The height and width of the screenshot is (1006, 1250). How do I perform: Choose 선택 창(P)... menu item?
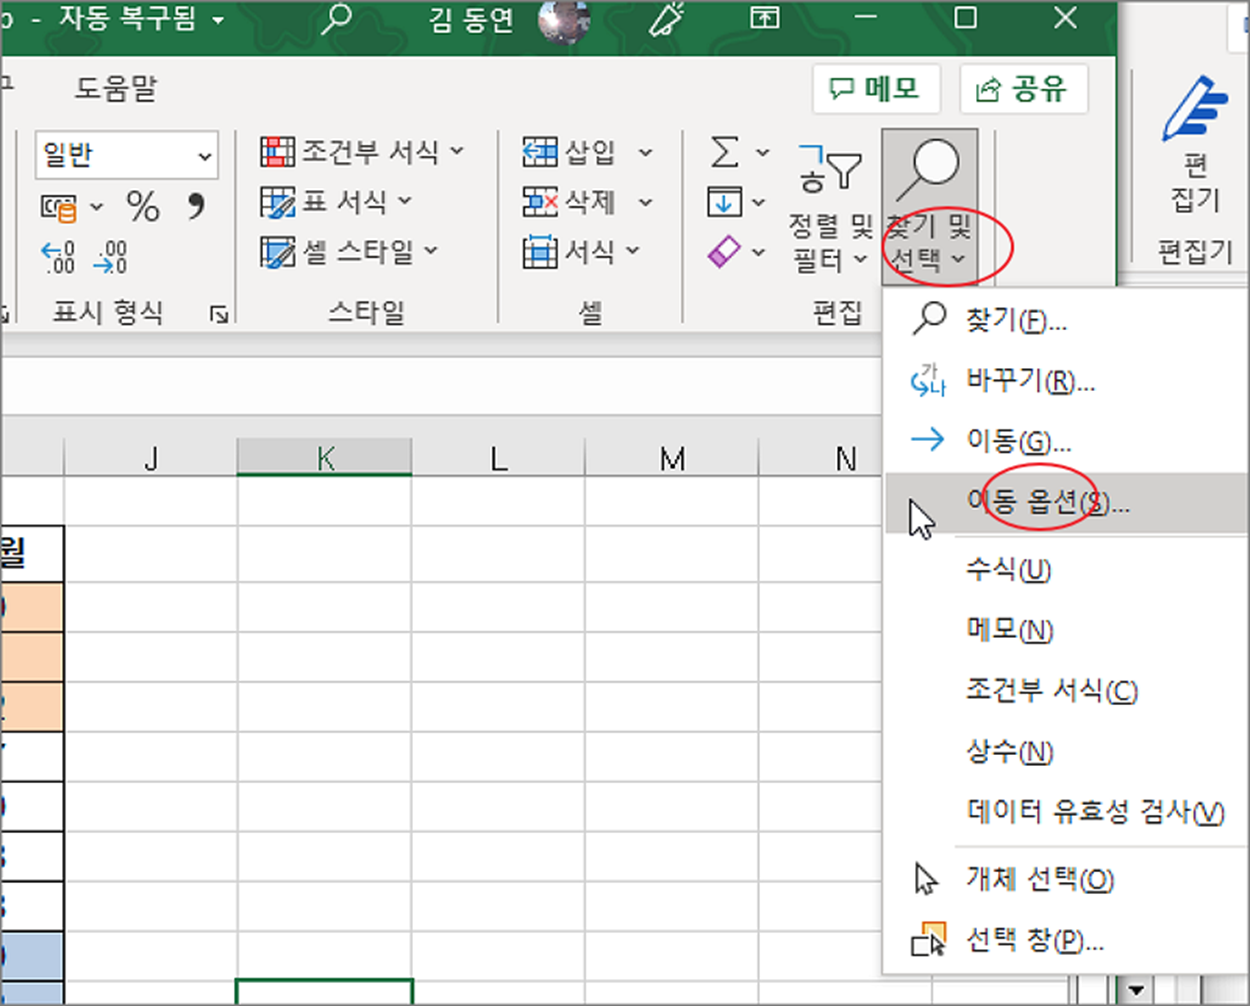click(1066, 940)
